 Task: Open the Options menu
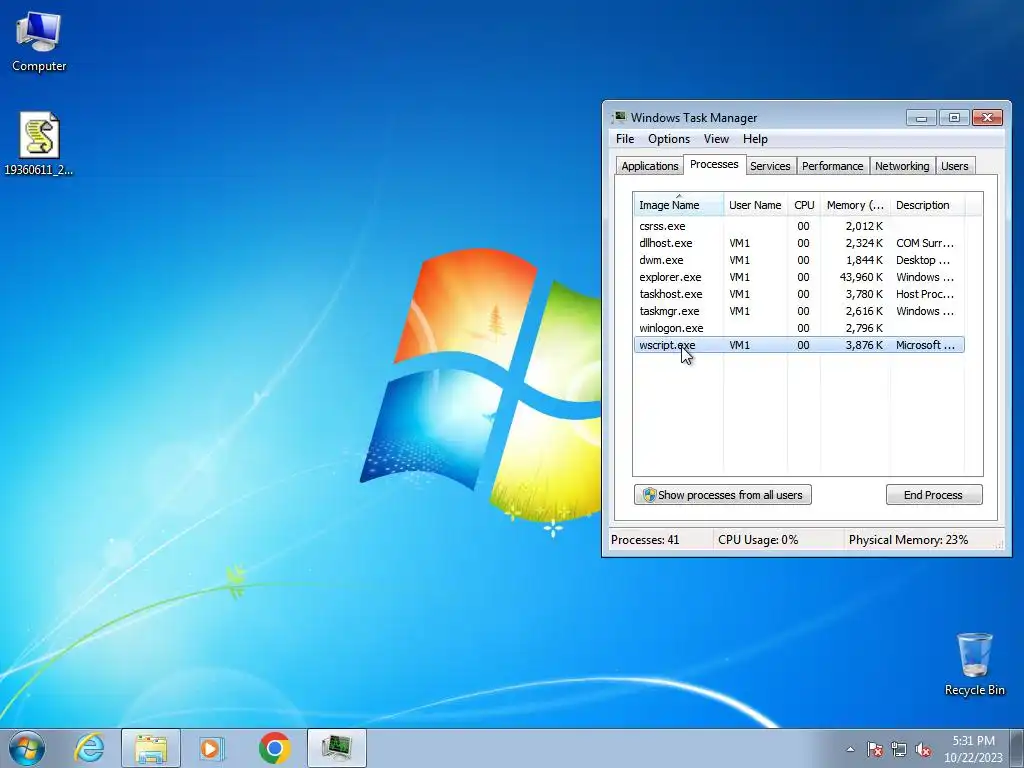[x=669, y=138]
